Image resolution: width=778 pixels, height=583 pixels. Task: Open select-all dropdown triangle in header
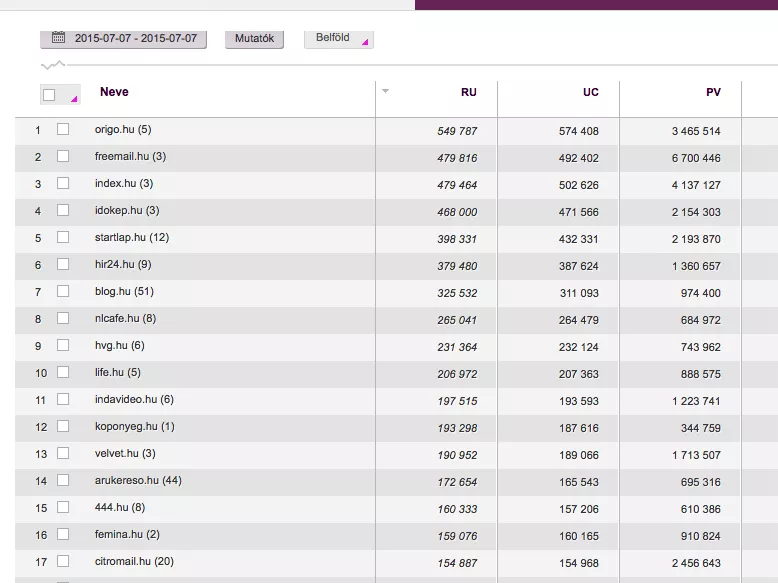tap(74, 99)
